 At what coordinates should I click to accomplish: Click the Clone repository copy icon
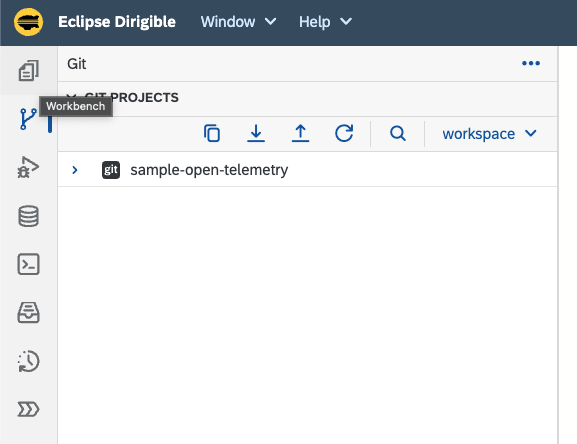click(212, 133)
